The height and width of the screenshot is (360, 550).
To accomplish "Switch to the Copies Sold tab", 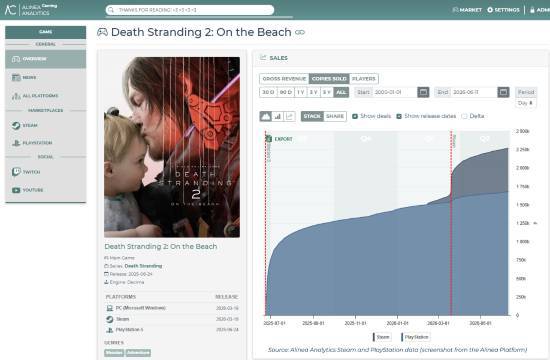I will click(x=329, y=79).
